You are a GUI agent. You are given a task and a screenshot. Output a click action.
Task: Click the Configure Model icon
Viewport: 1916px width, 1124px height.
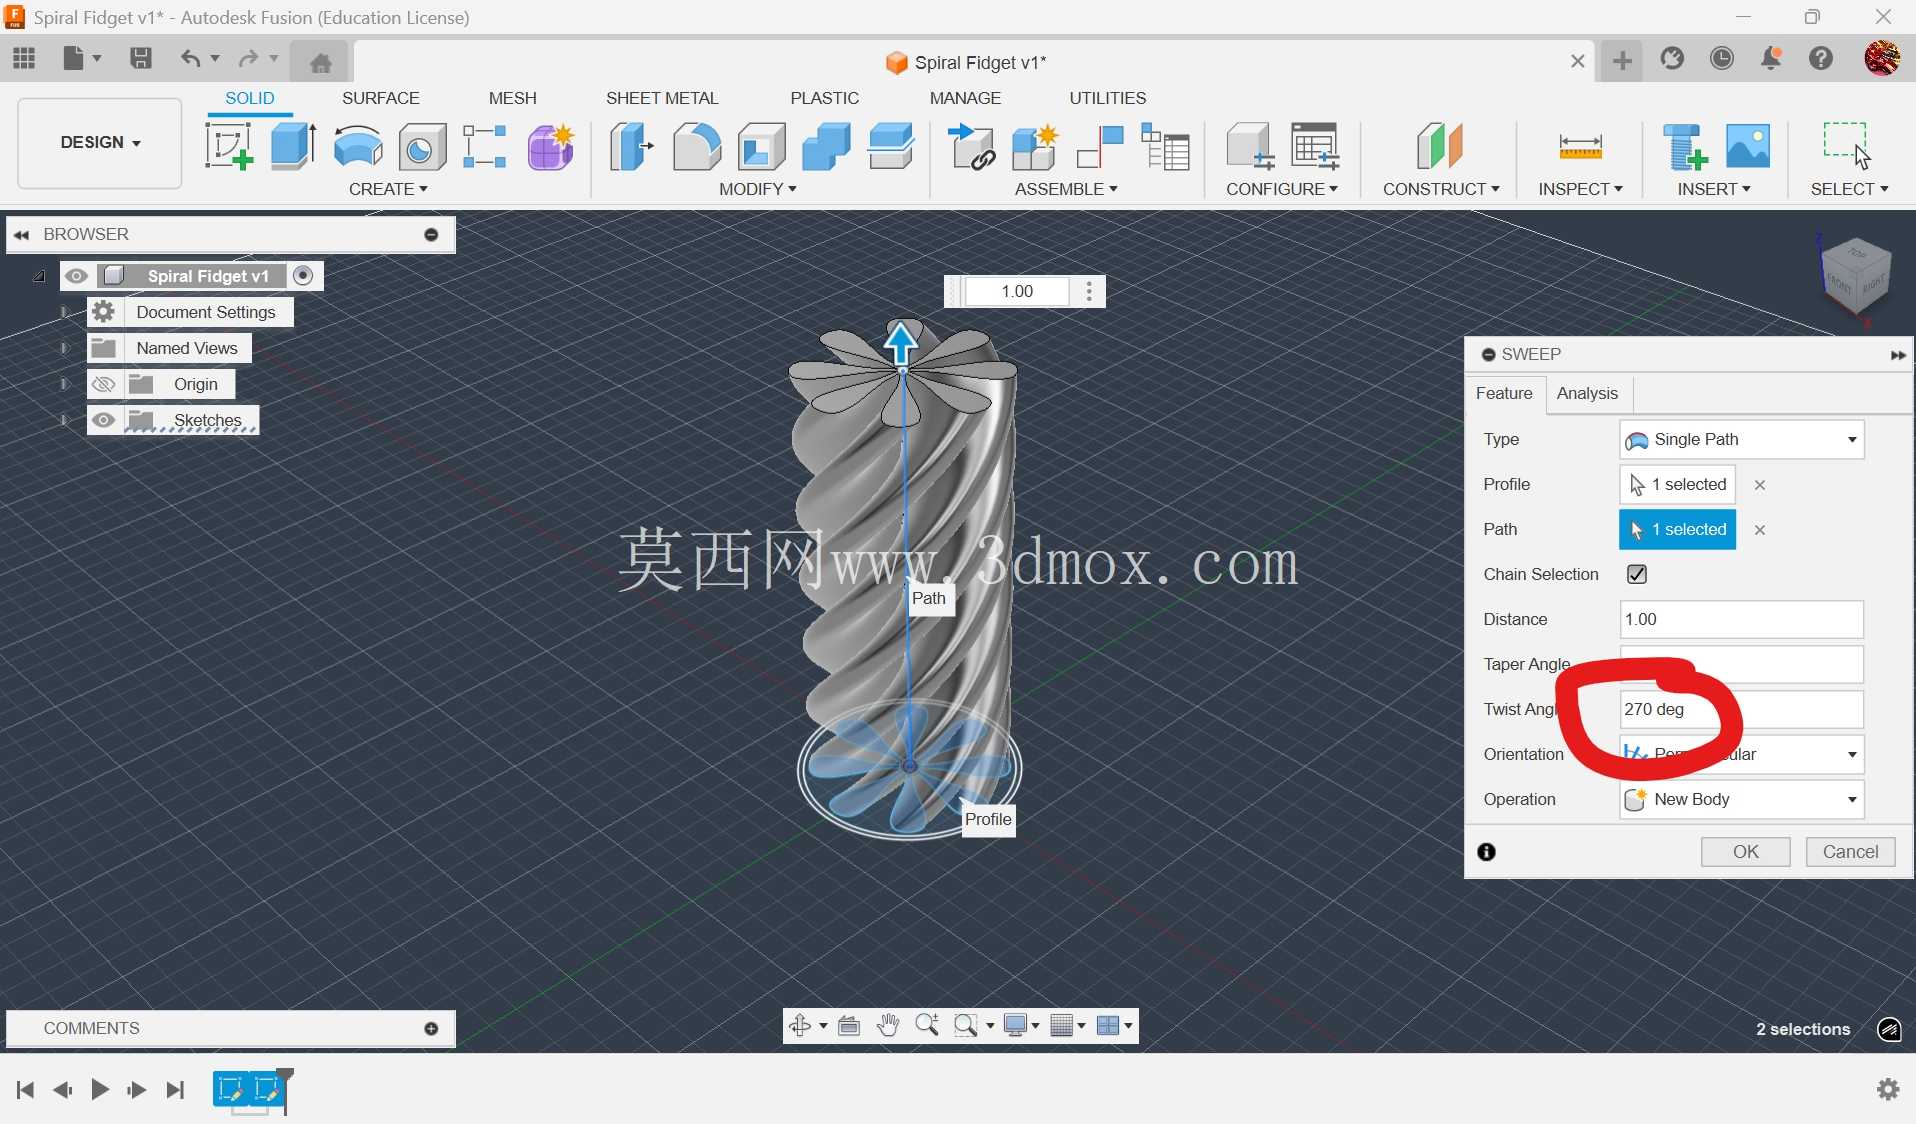pos(1249,146)
